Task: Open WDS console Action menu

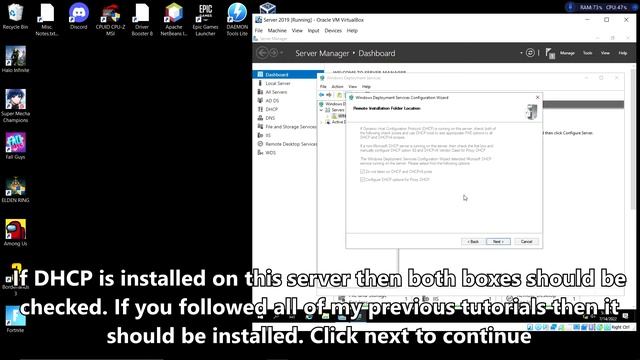Action: [x=337, y=87]
